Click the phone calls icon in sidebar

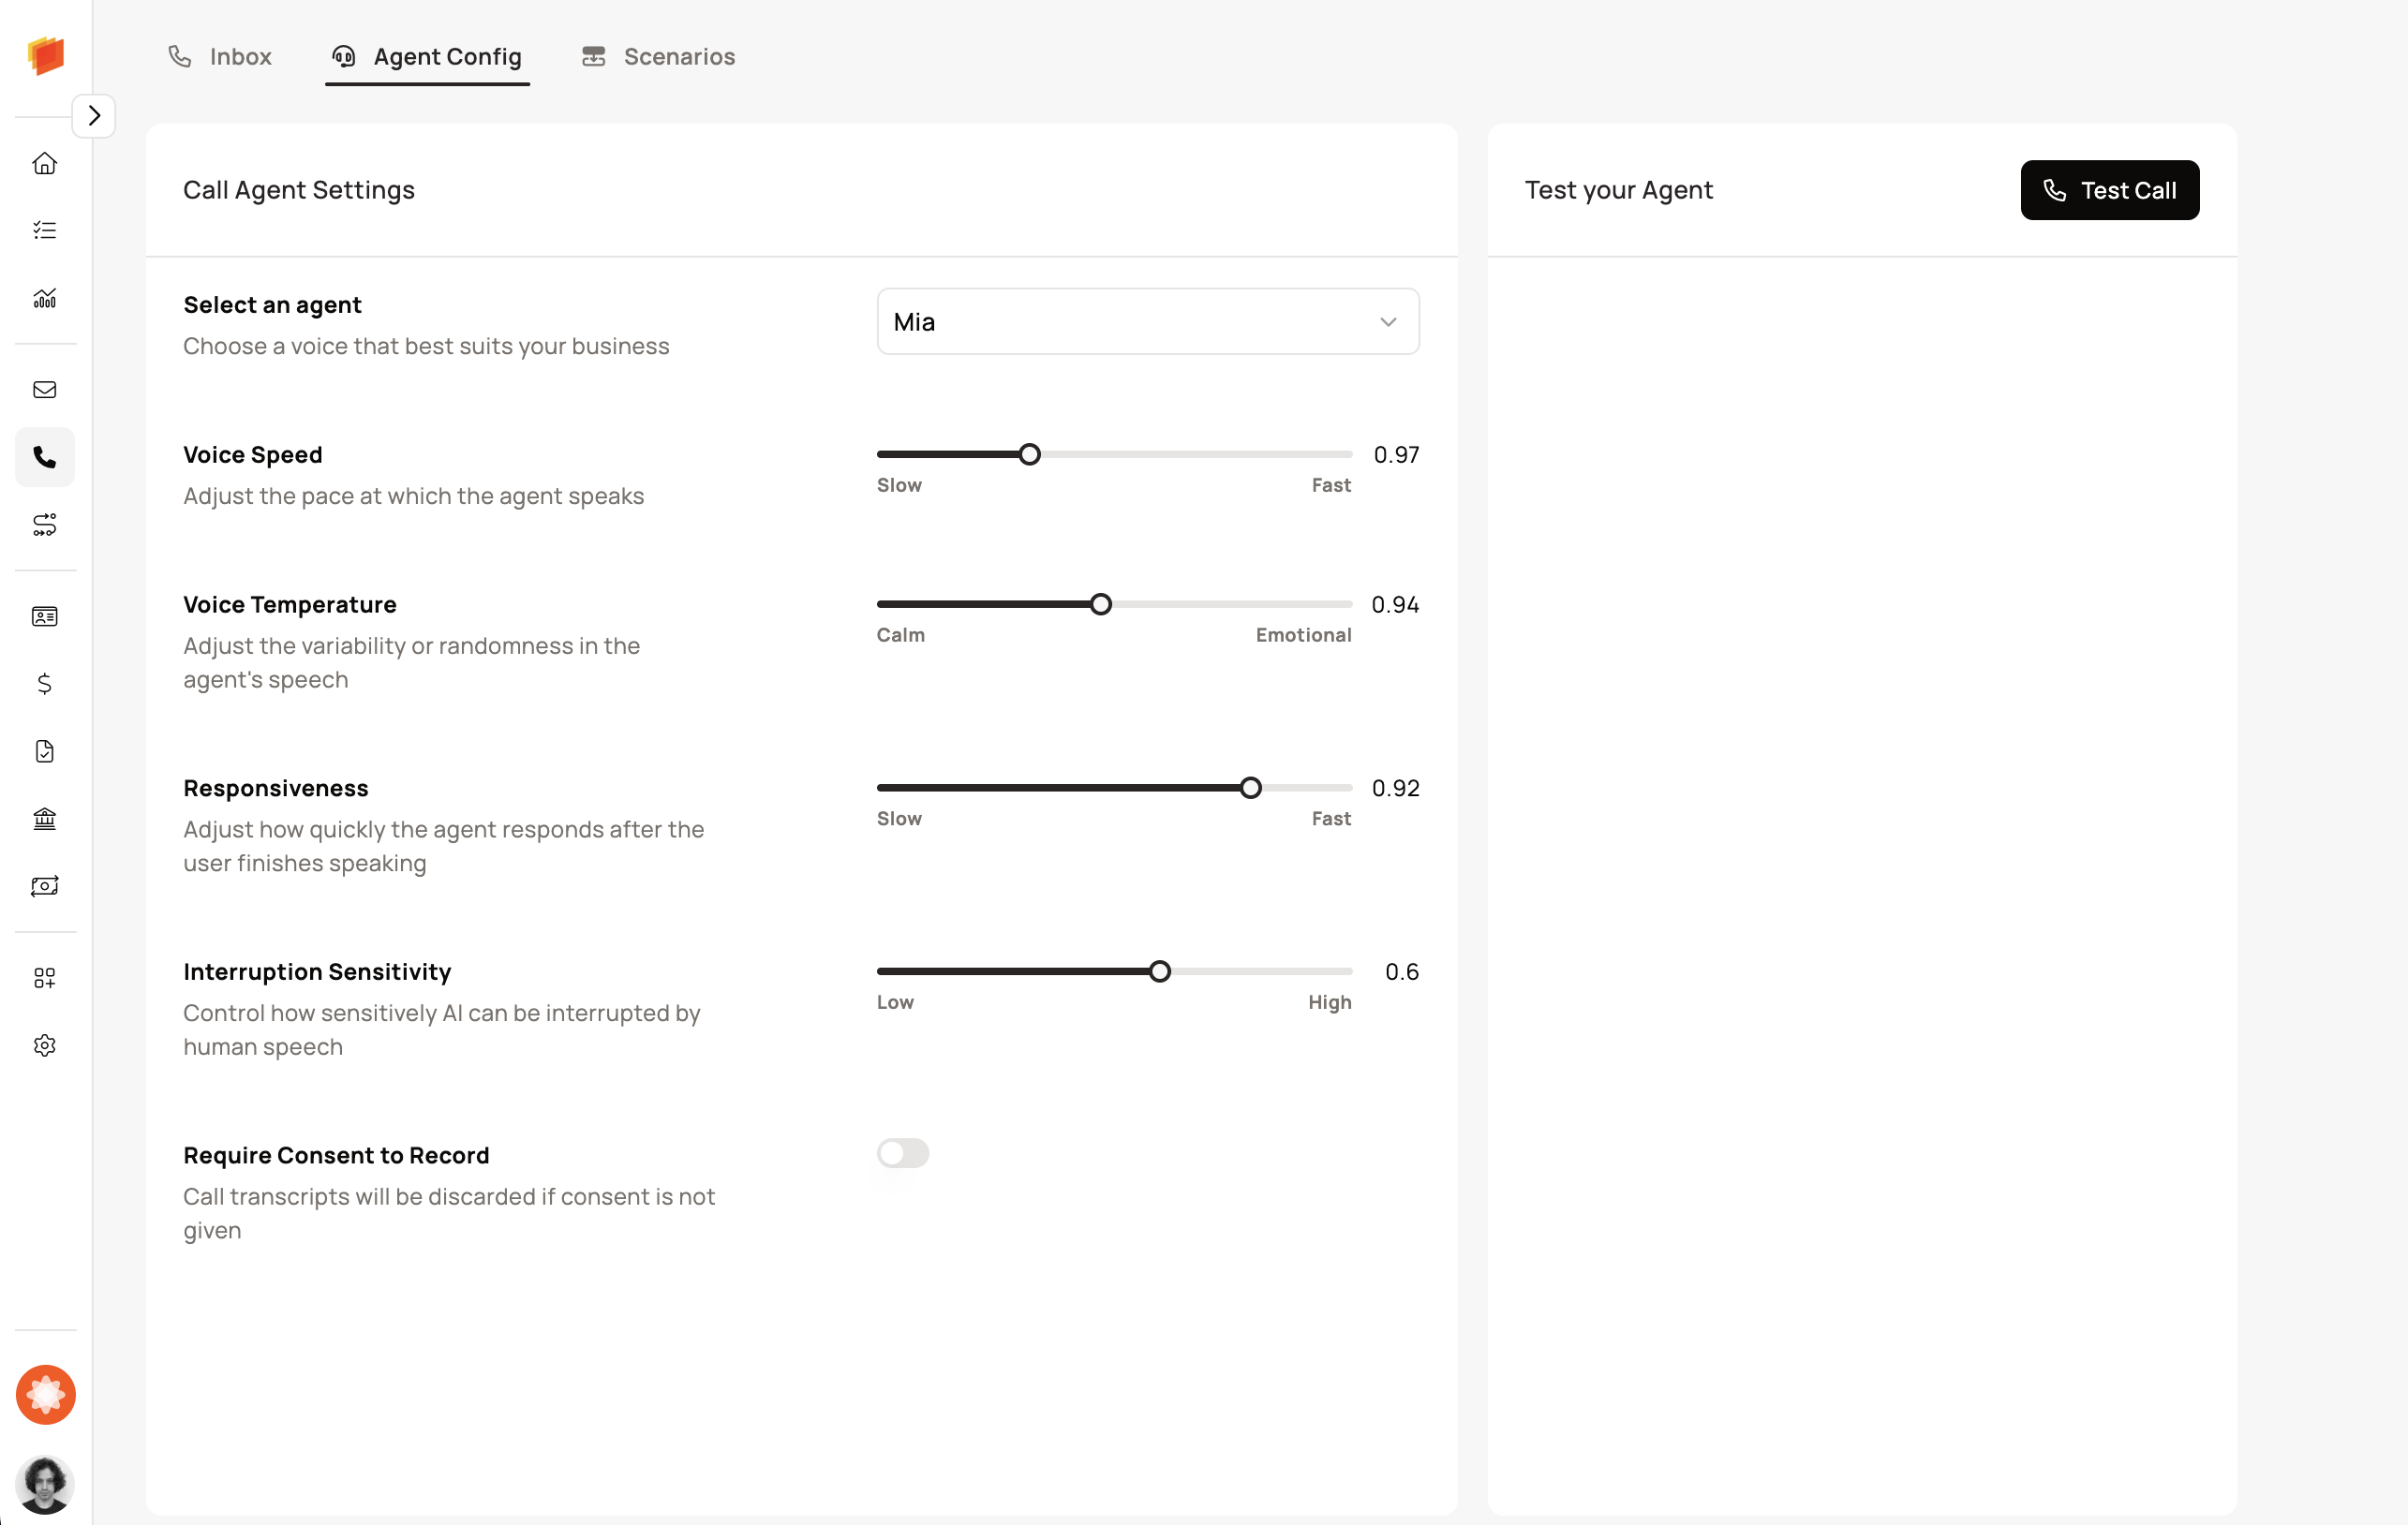click(x=45, y=457)
